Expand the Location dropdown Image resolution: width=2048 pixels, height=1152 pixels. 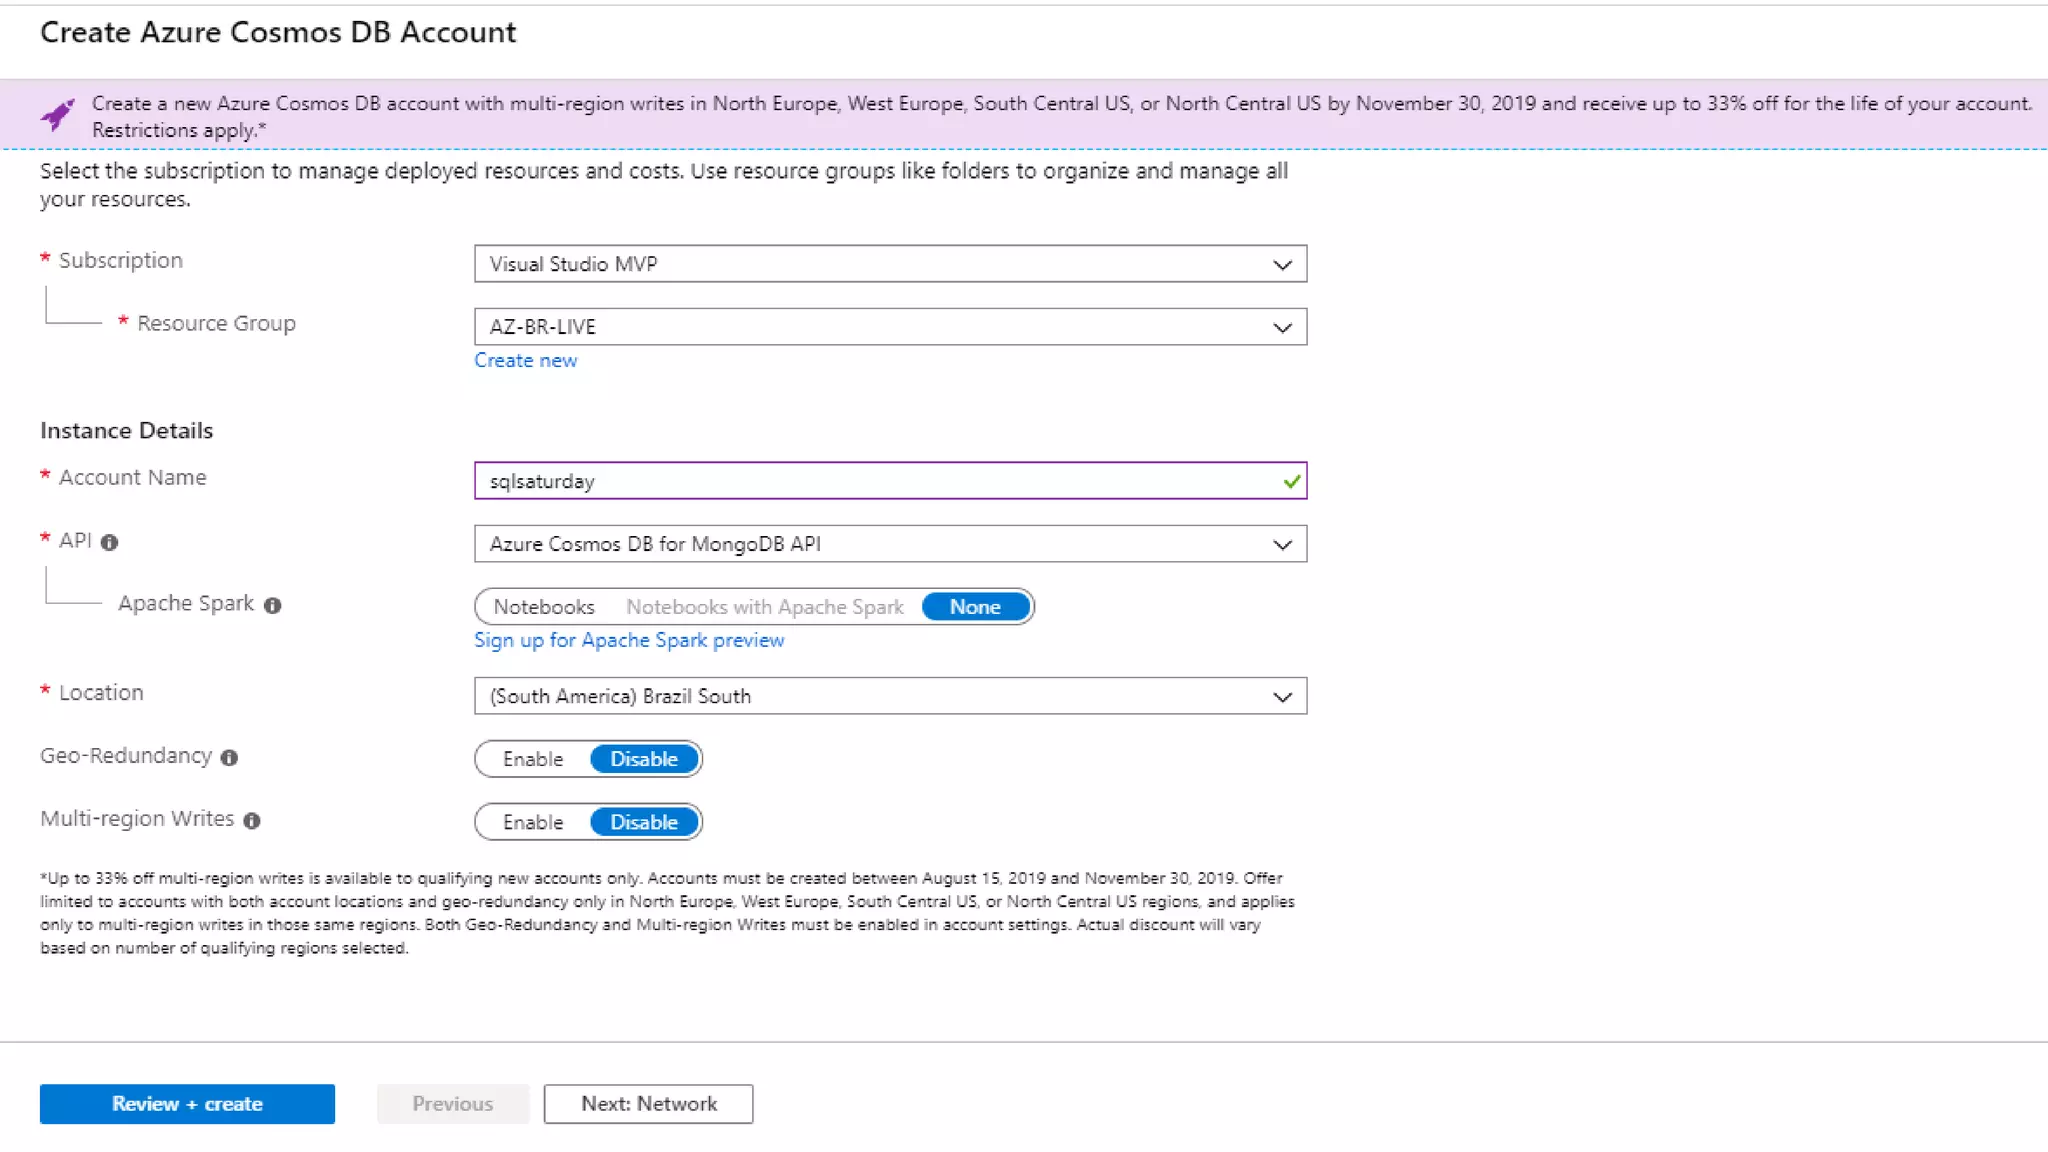pyautogui.click(x=890, y=696)
